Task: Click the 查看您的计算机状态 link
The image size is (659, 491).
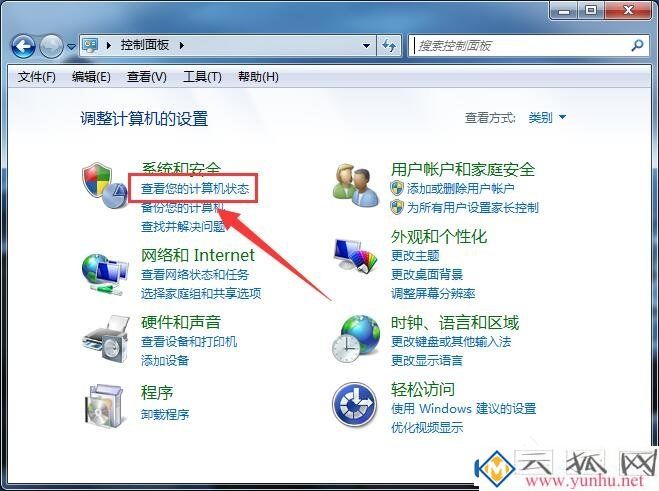Action: tap(195, 189)
